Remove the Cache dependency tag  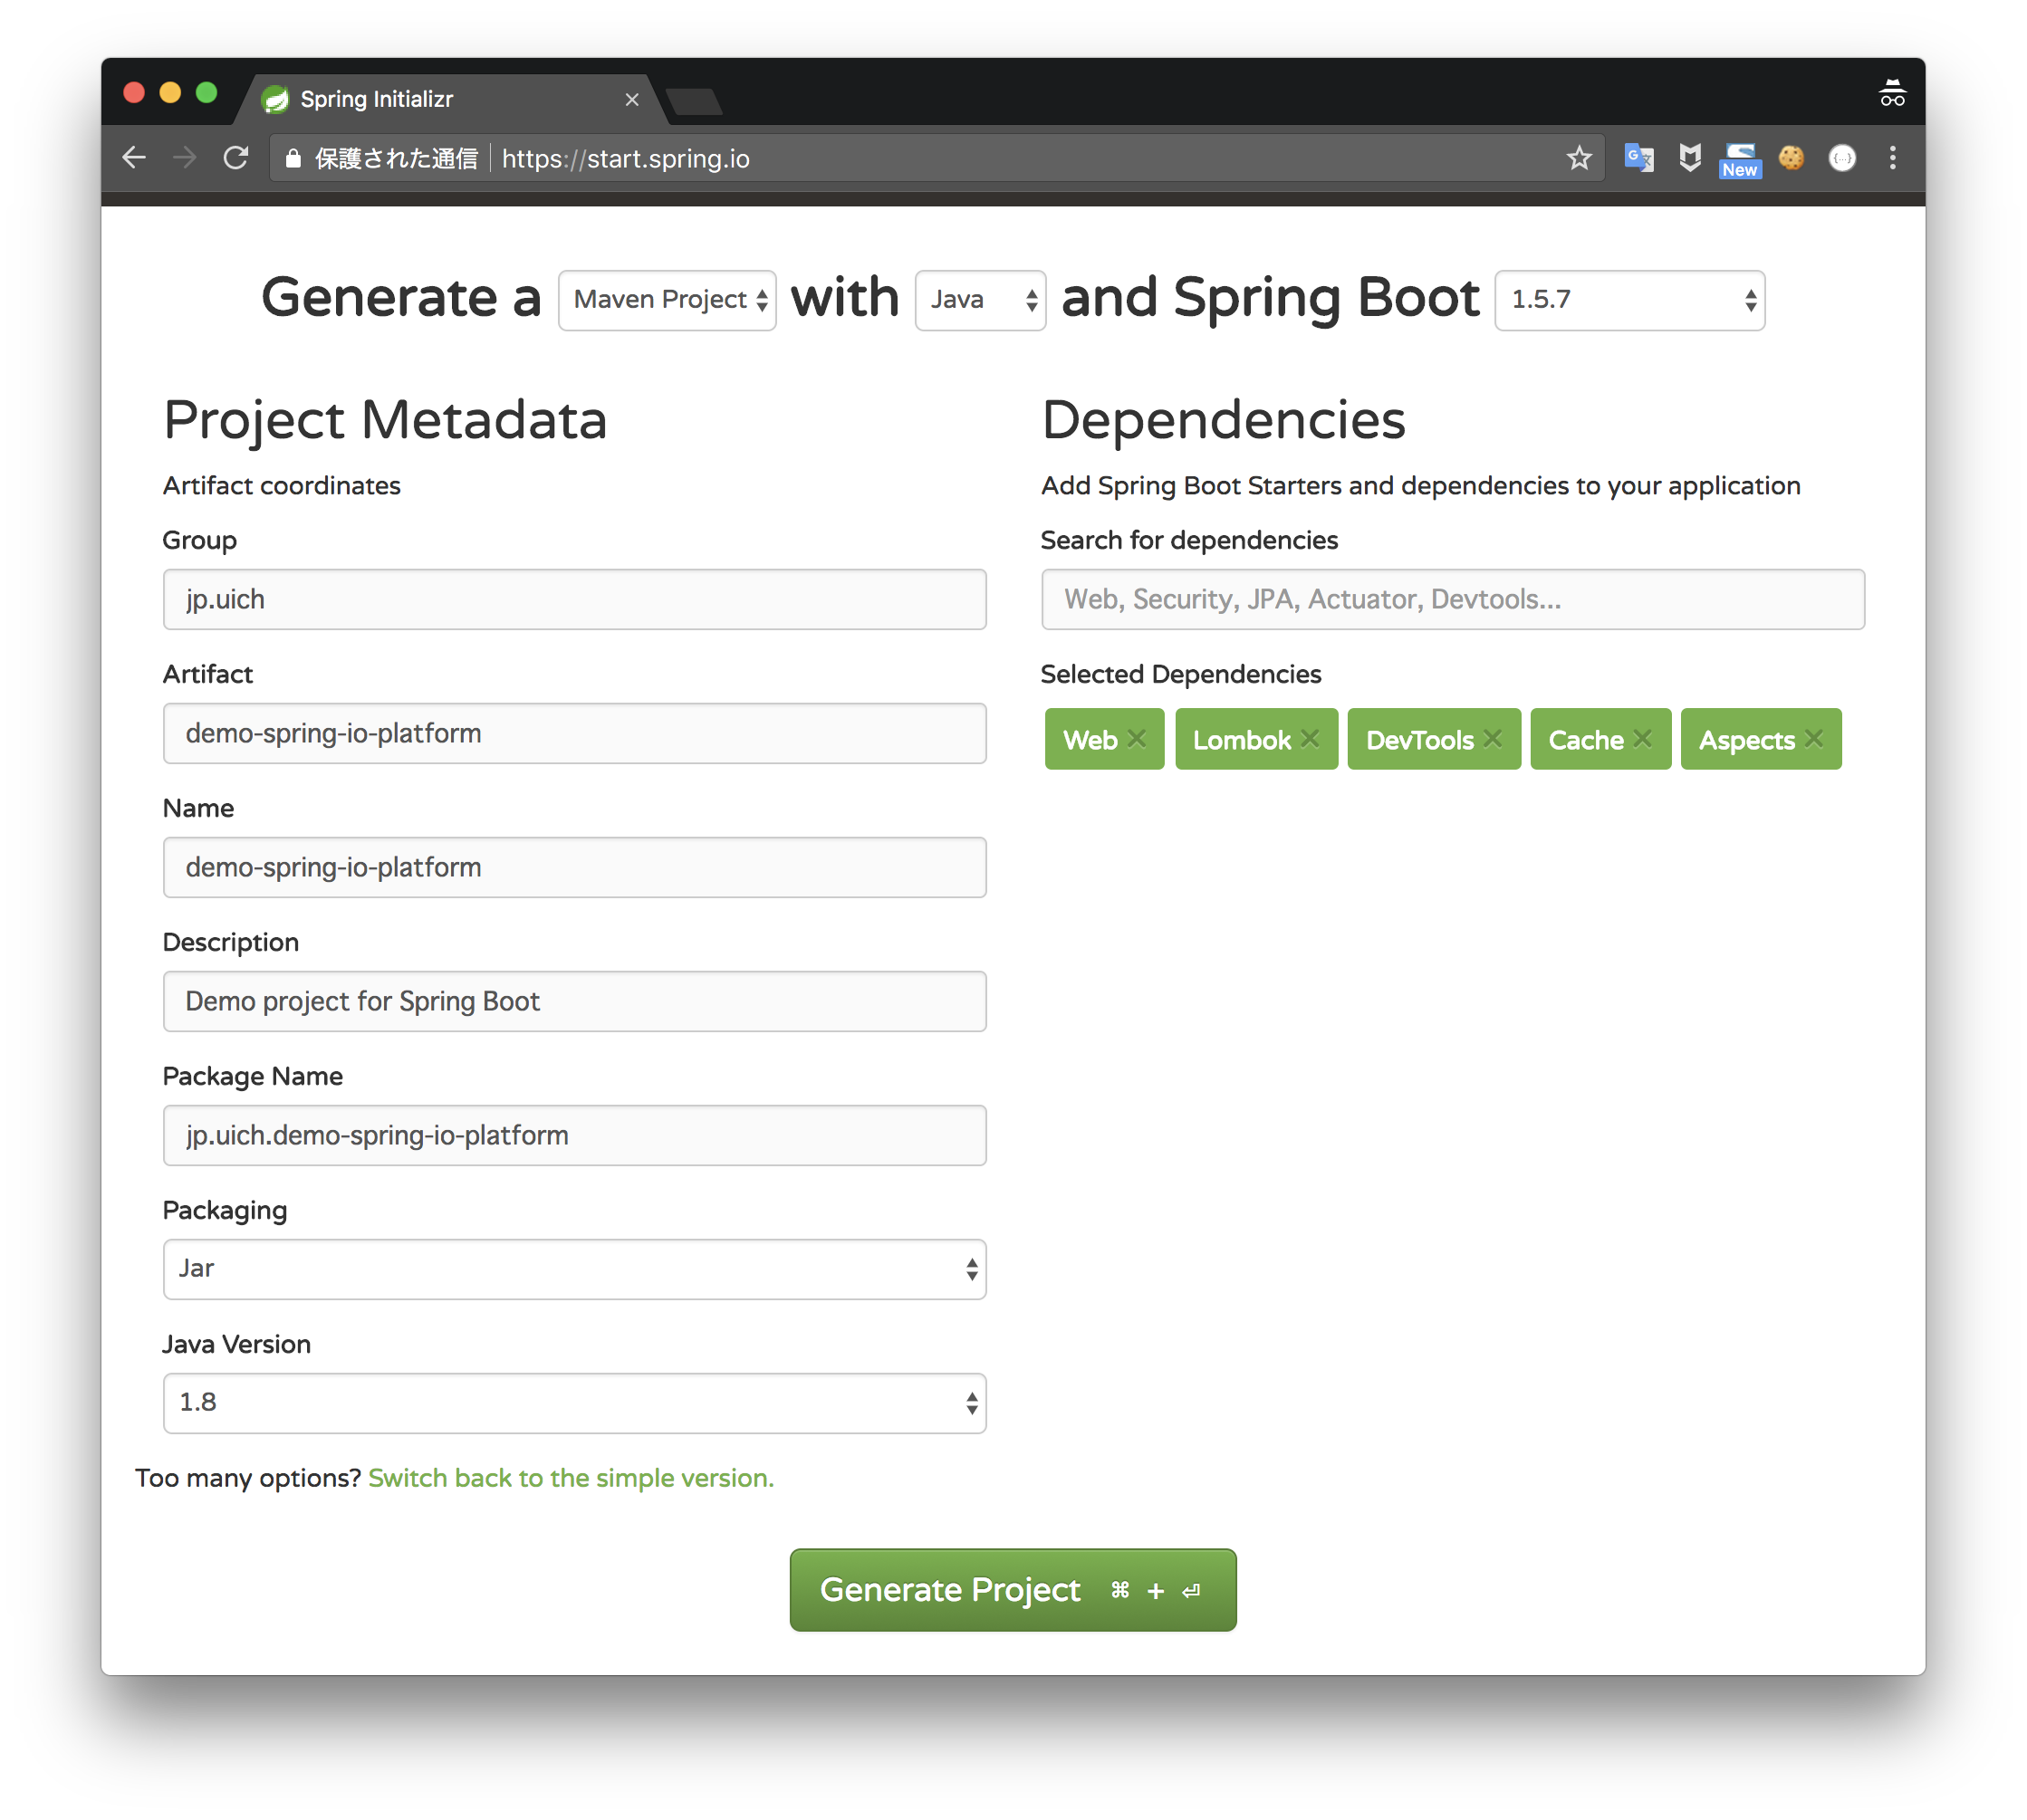1643,739
